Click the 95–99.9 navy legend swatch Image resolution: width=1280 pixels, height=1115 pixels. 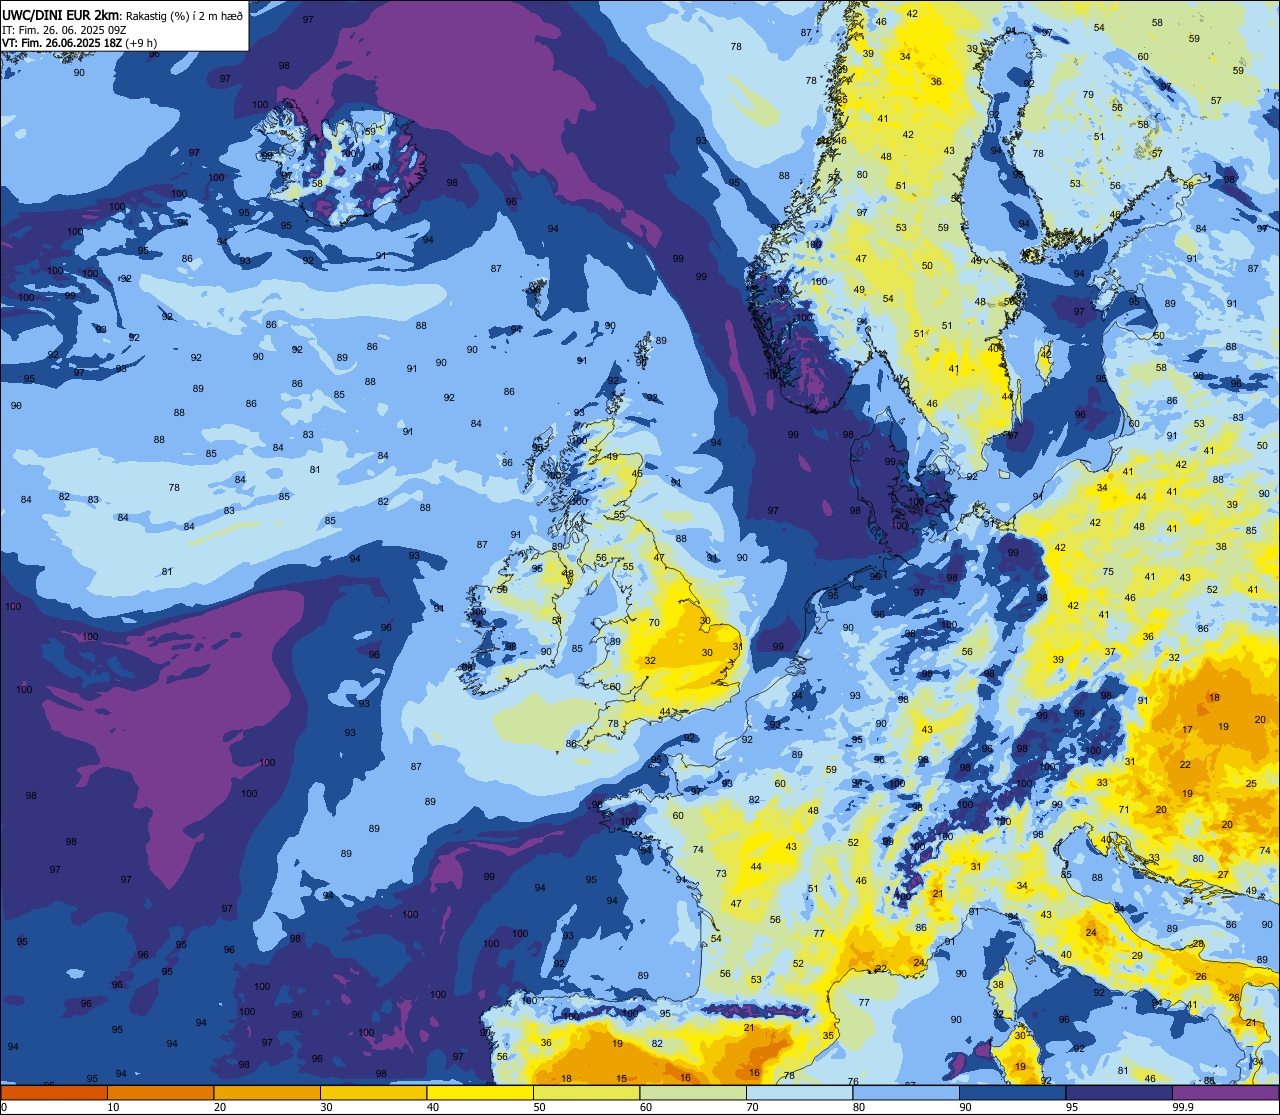(x=1119, y=1092)
